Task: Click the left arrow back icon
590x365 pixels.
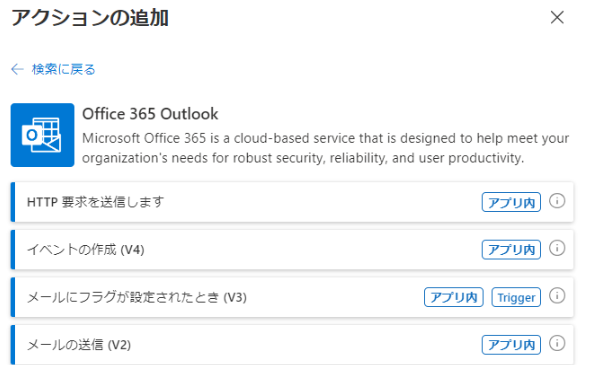Action: [17, 69]
